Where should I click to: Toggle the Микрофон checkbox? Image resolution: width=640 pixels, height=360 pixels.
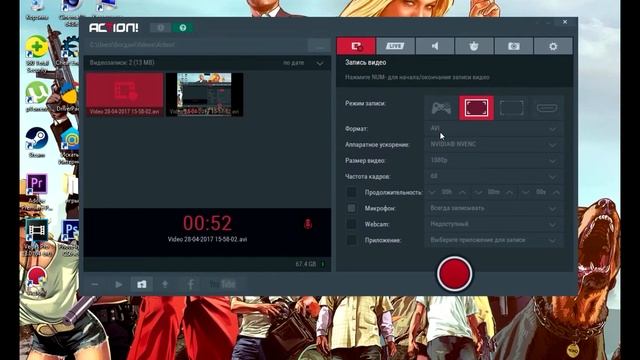(x=351, y=208)
